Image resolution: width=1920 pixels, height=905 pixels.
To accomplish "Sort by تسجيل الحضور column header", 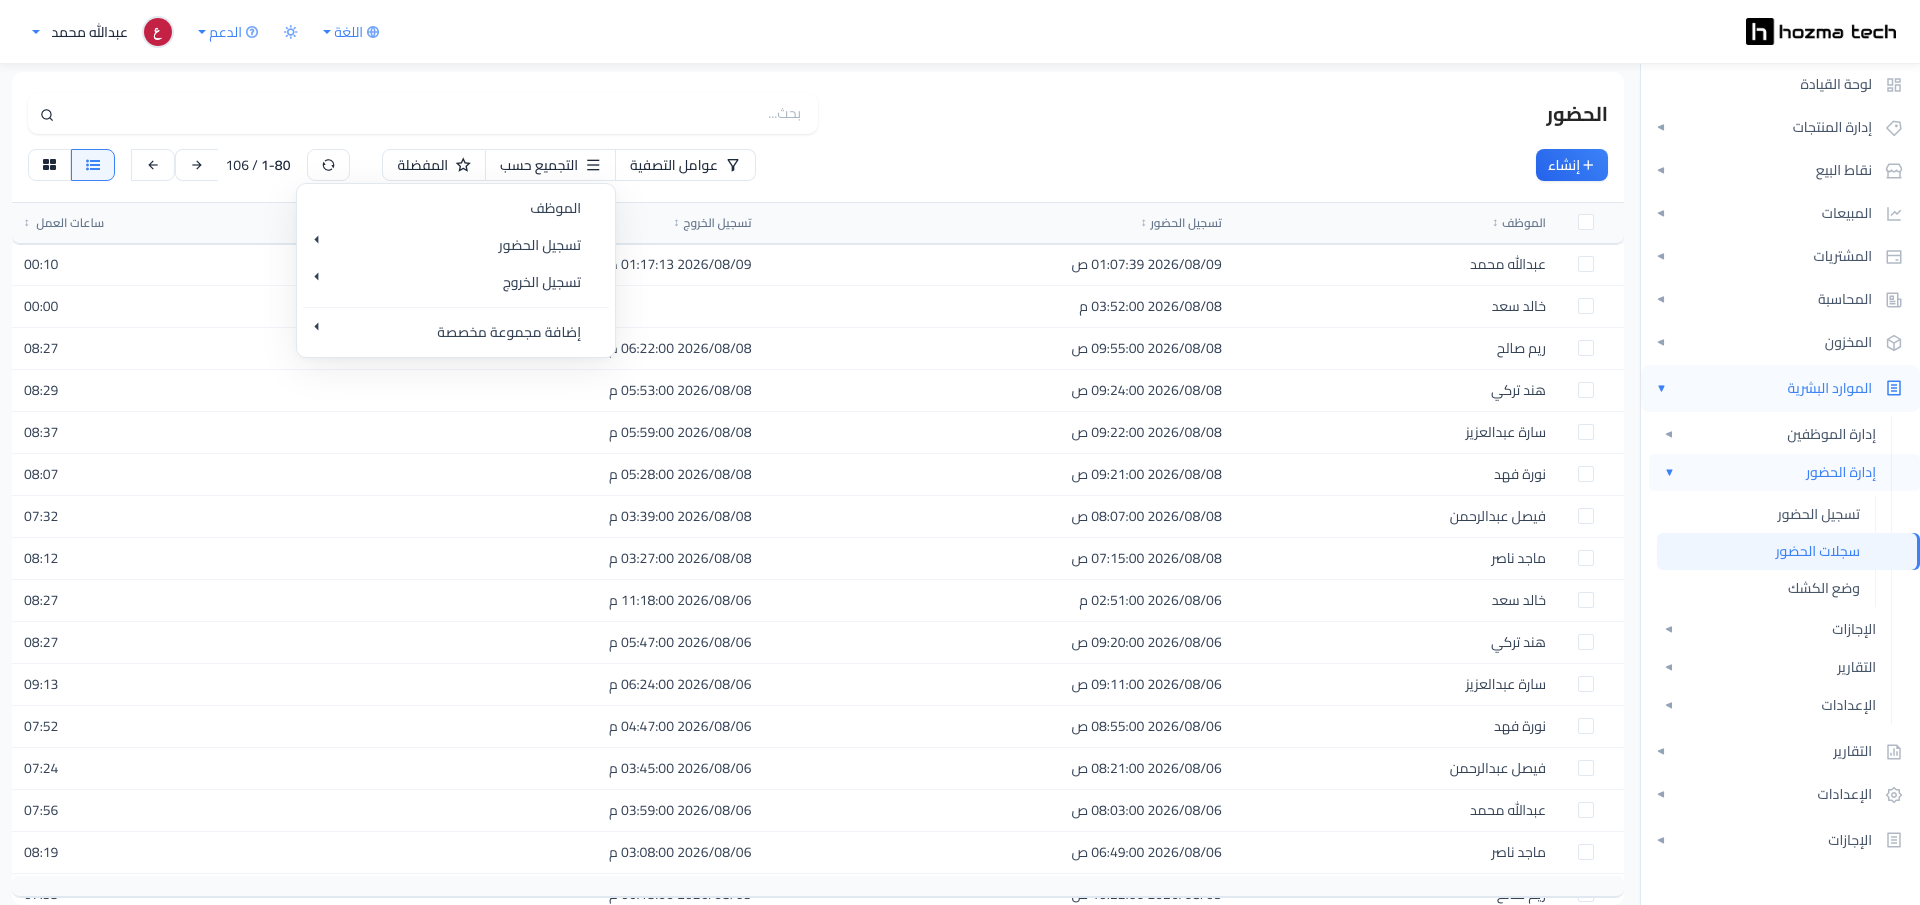I will point(1181,223).
